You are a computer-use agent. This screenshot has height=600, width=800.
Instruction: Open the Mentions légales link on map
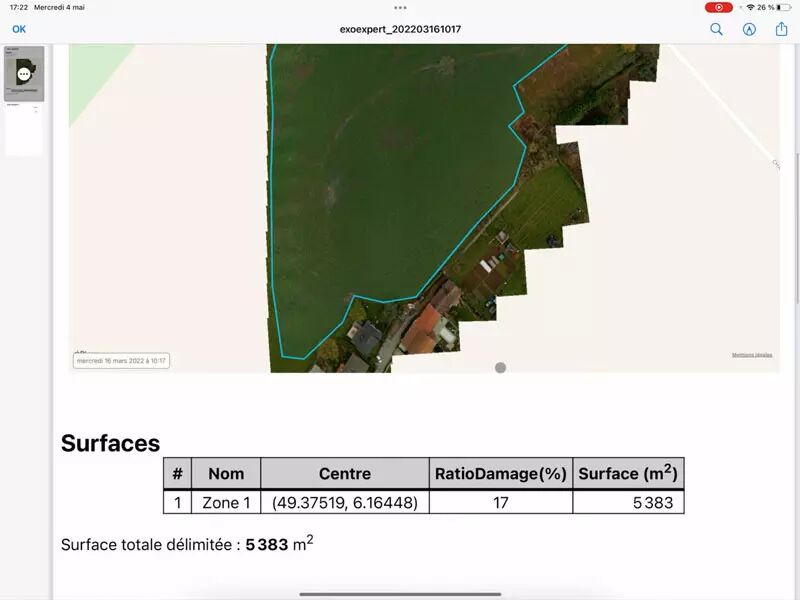tap(752, 355)
